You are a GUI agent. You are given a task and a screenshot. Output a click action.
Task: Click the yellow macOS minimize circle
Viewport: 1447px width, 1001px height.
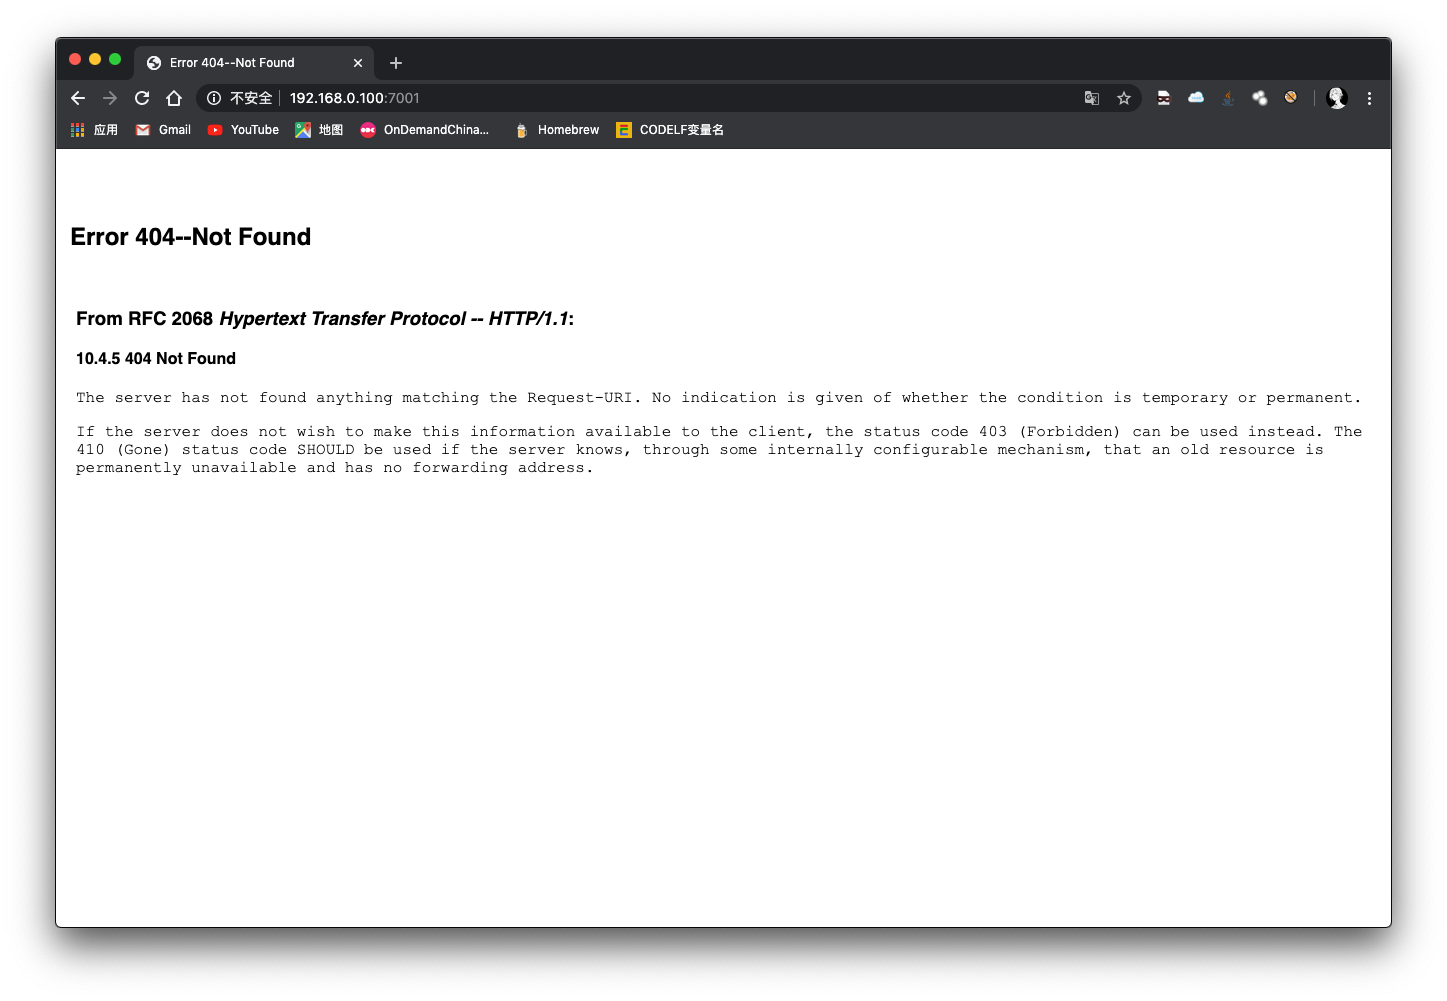coord(95,59)
